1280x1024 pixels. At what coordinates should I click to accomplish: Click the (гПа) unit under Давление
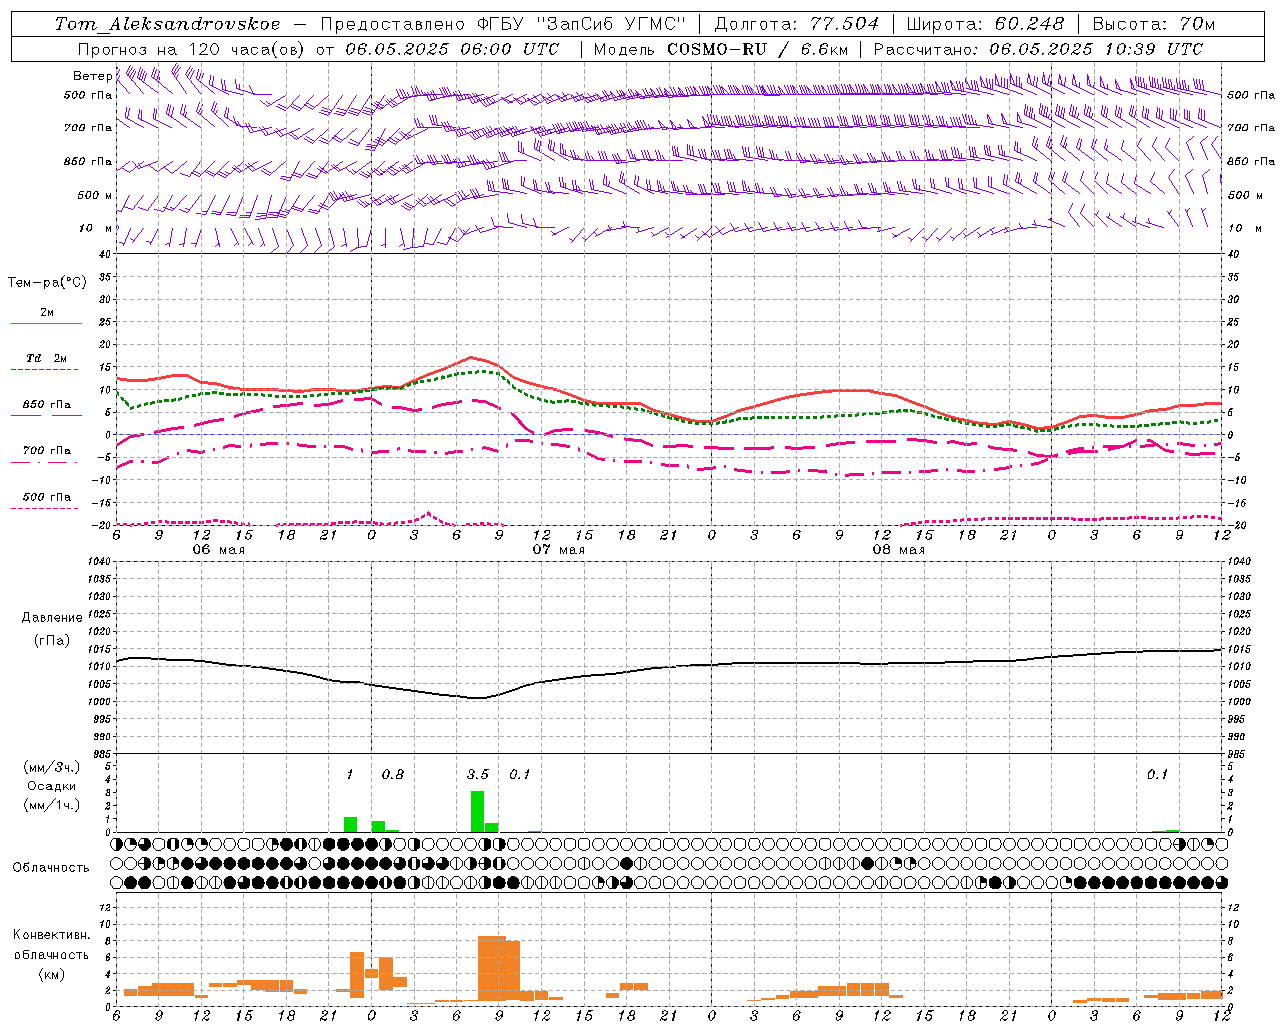pos(52,640)
